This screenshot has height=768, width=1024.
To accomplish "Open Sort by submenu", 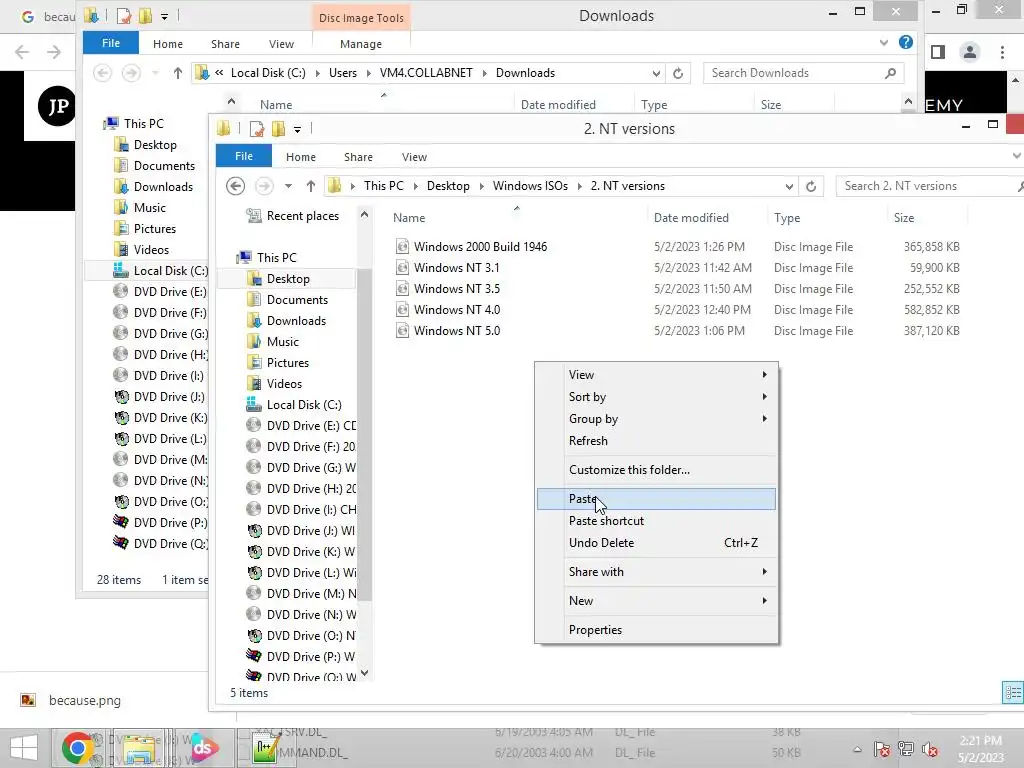I will [x=656, y=396].
